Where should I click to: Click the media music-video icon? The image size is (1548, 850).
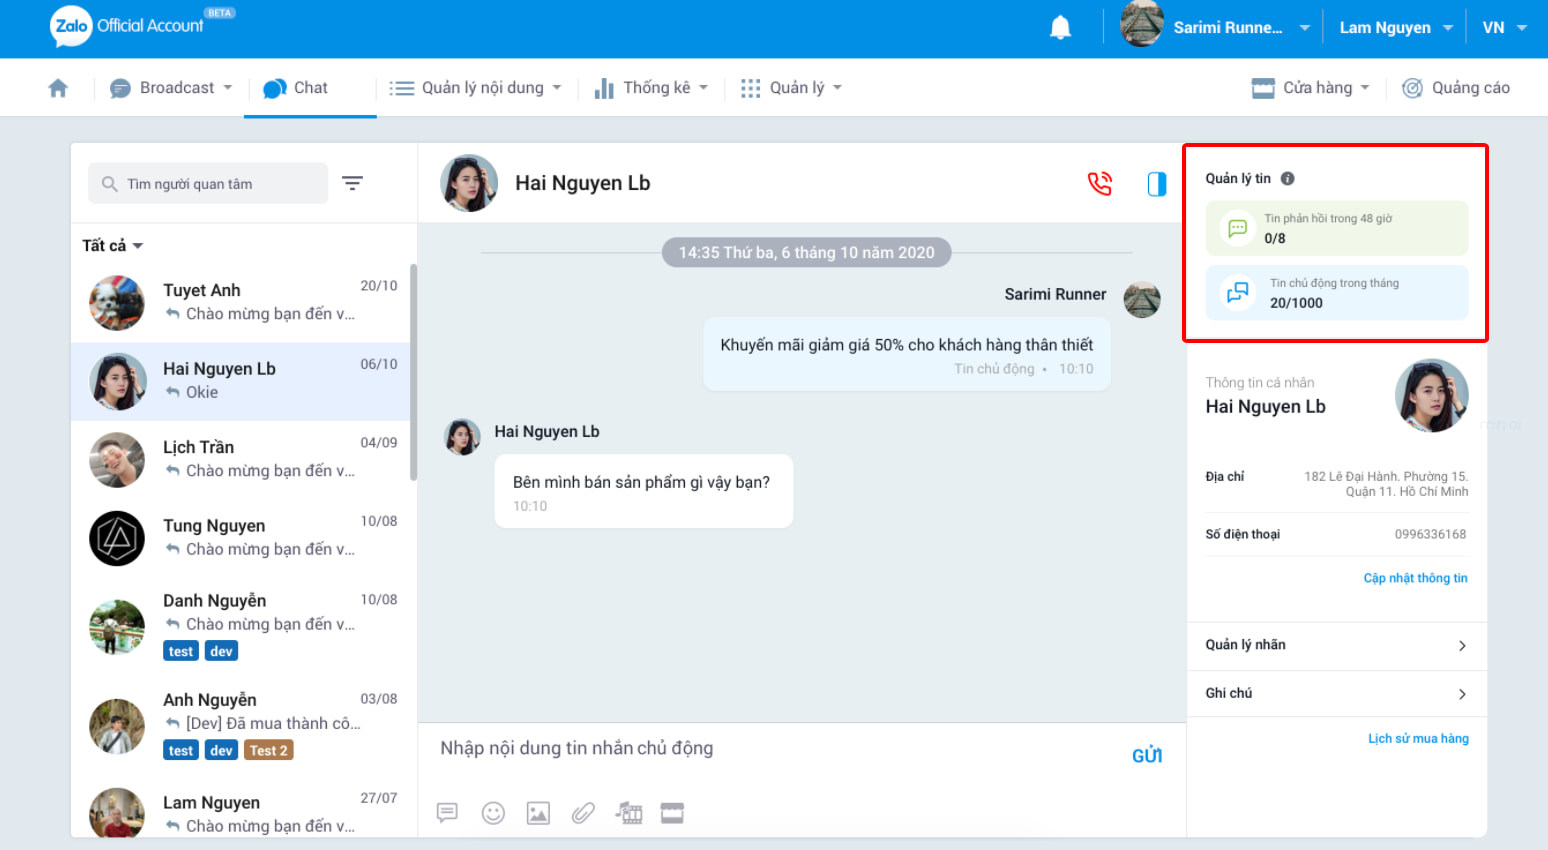point(629,813)
